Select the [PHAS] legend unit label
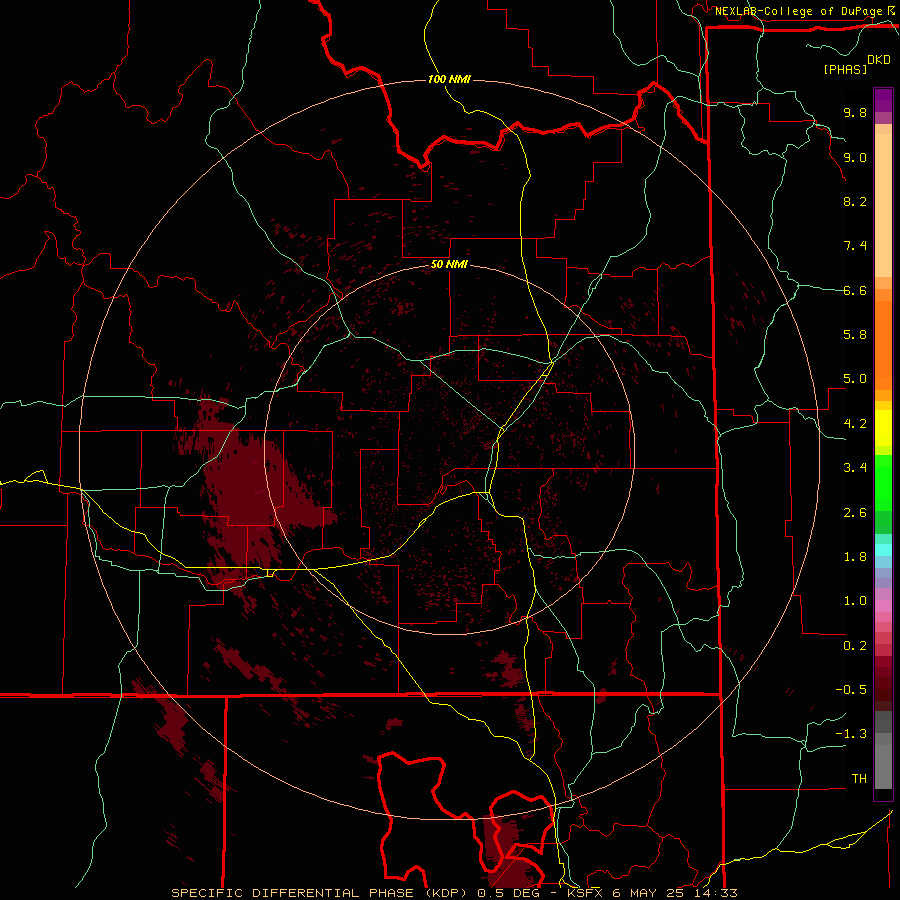 click(x=845, y=69)
